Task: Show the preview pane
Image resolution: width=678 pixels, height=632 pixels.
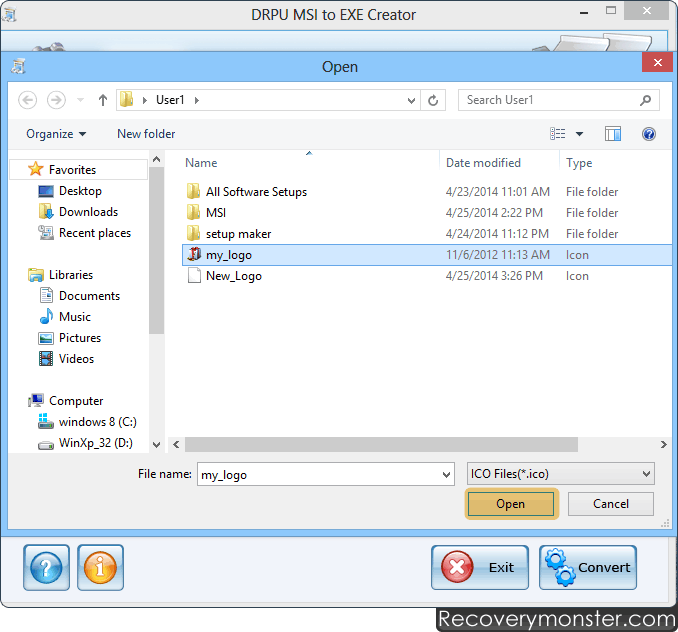Action: pyautogui.click(x=613, y=134)
